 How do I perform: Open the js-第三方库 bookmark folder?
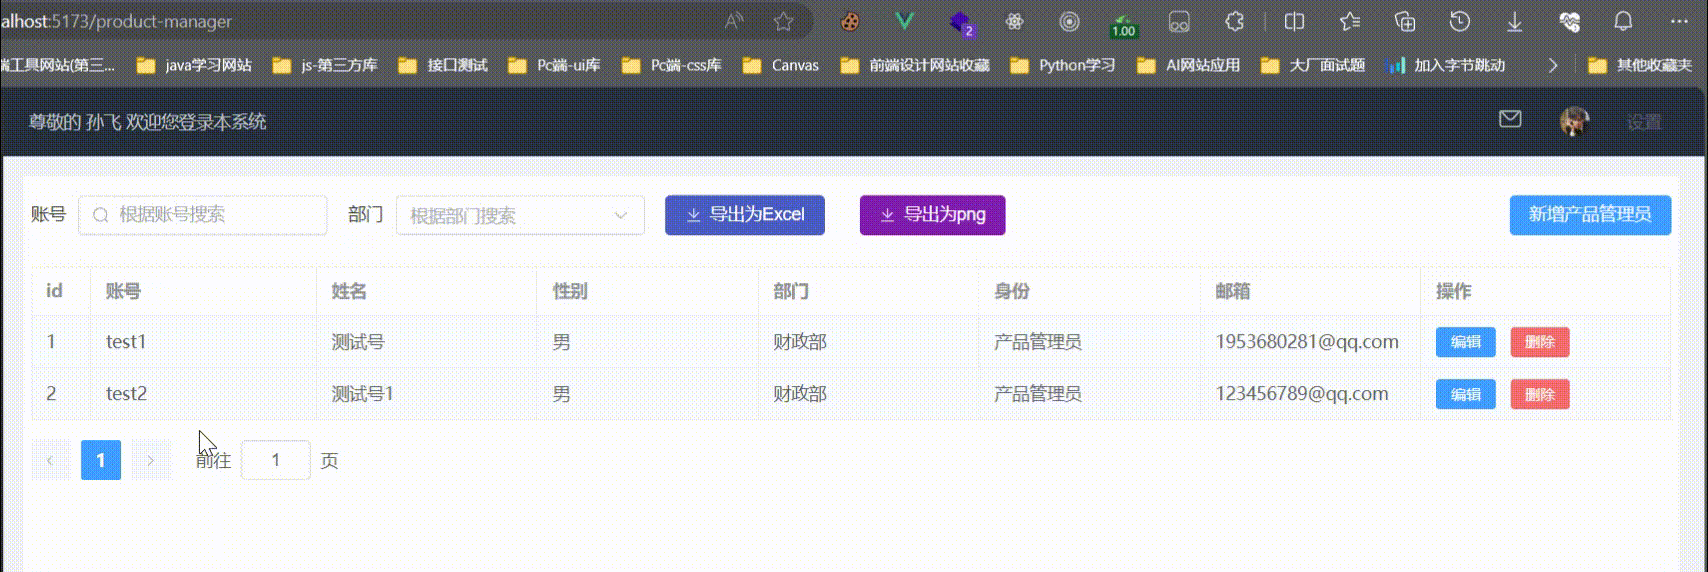(325, 65)
